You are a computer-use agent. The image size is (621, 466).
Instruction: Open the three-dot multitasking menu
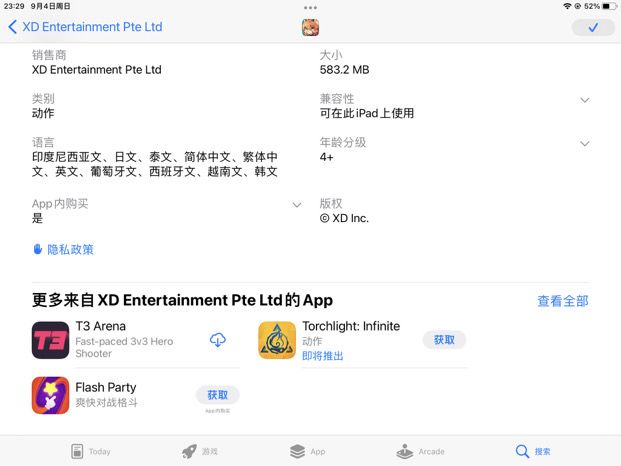(x=310, y=8)
